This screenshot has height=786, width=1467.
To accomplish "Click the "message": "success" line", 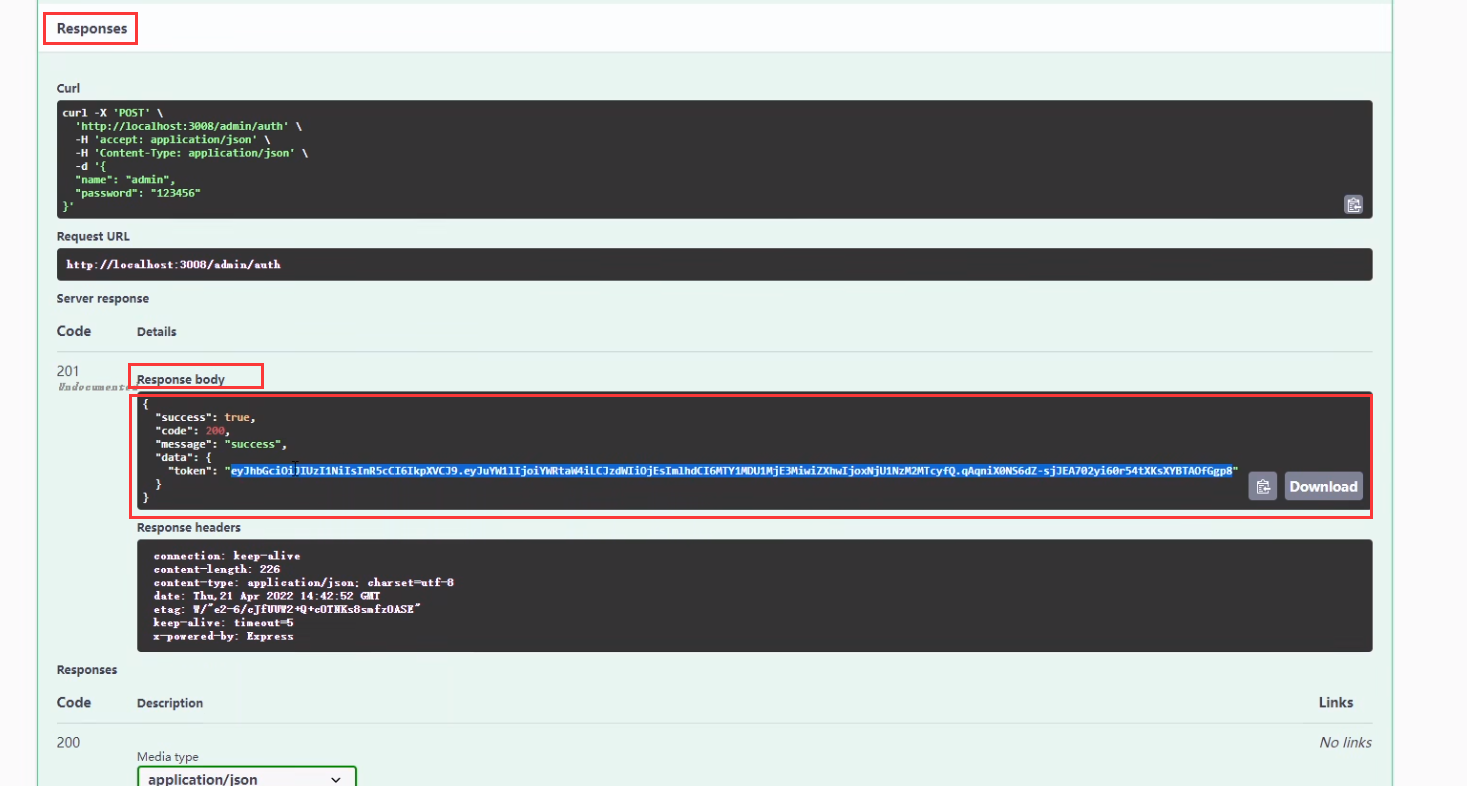I will [x=221, y=443].
